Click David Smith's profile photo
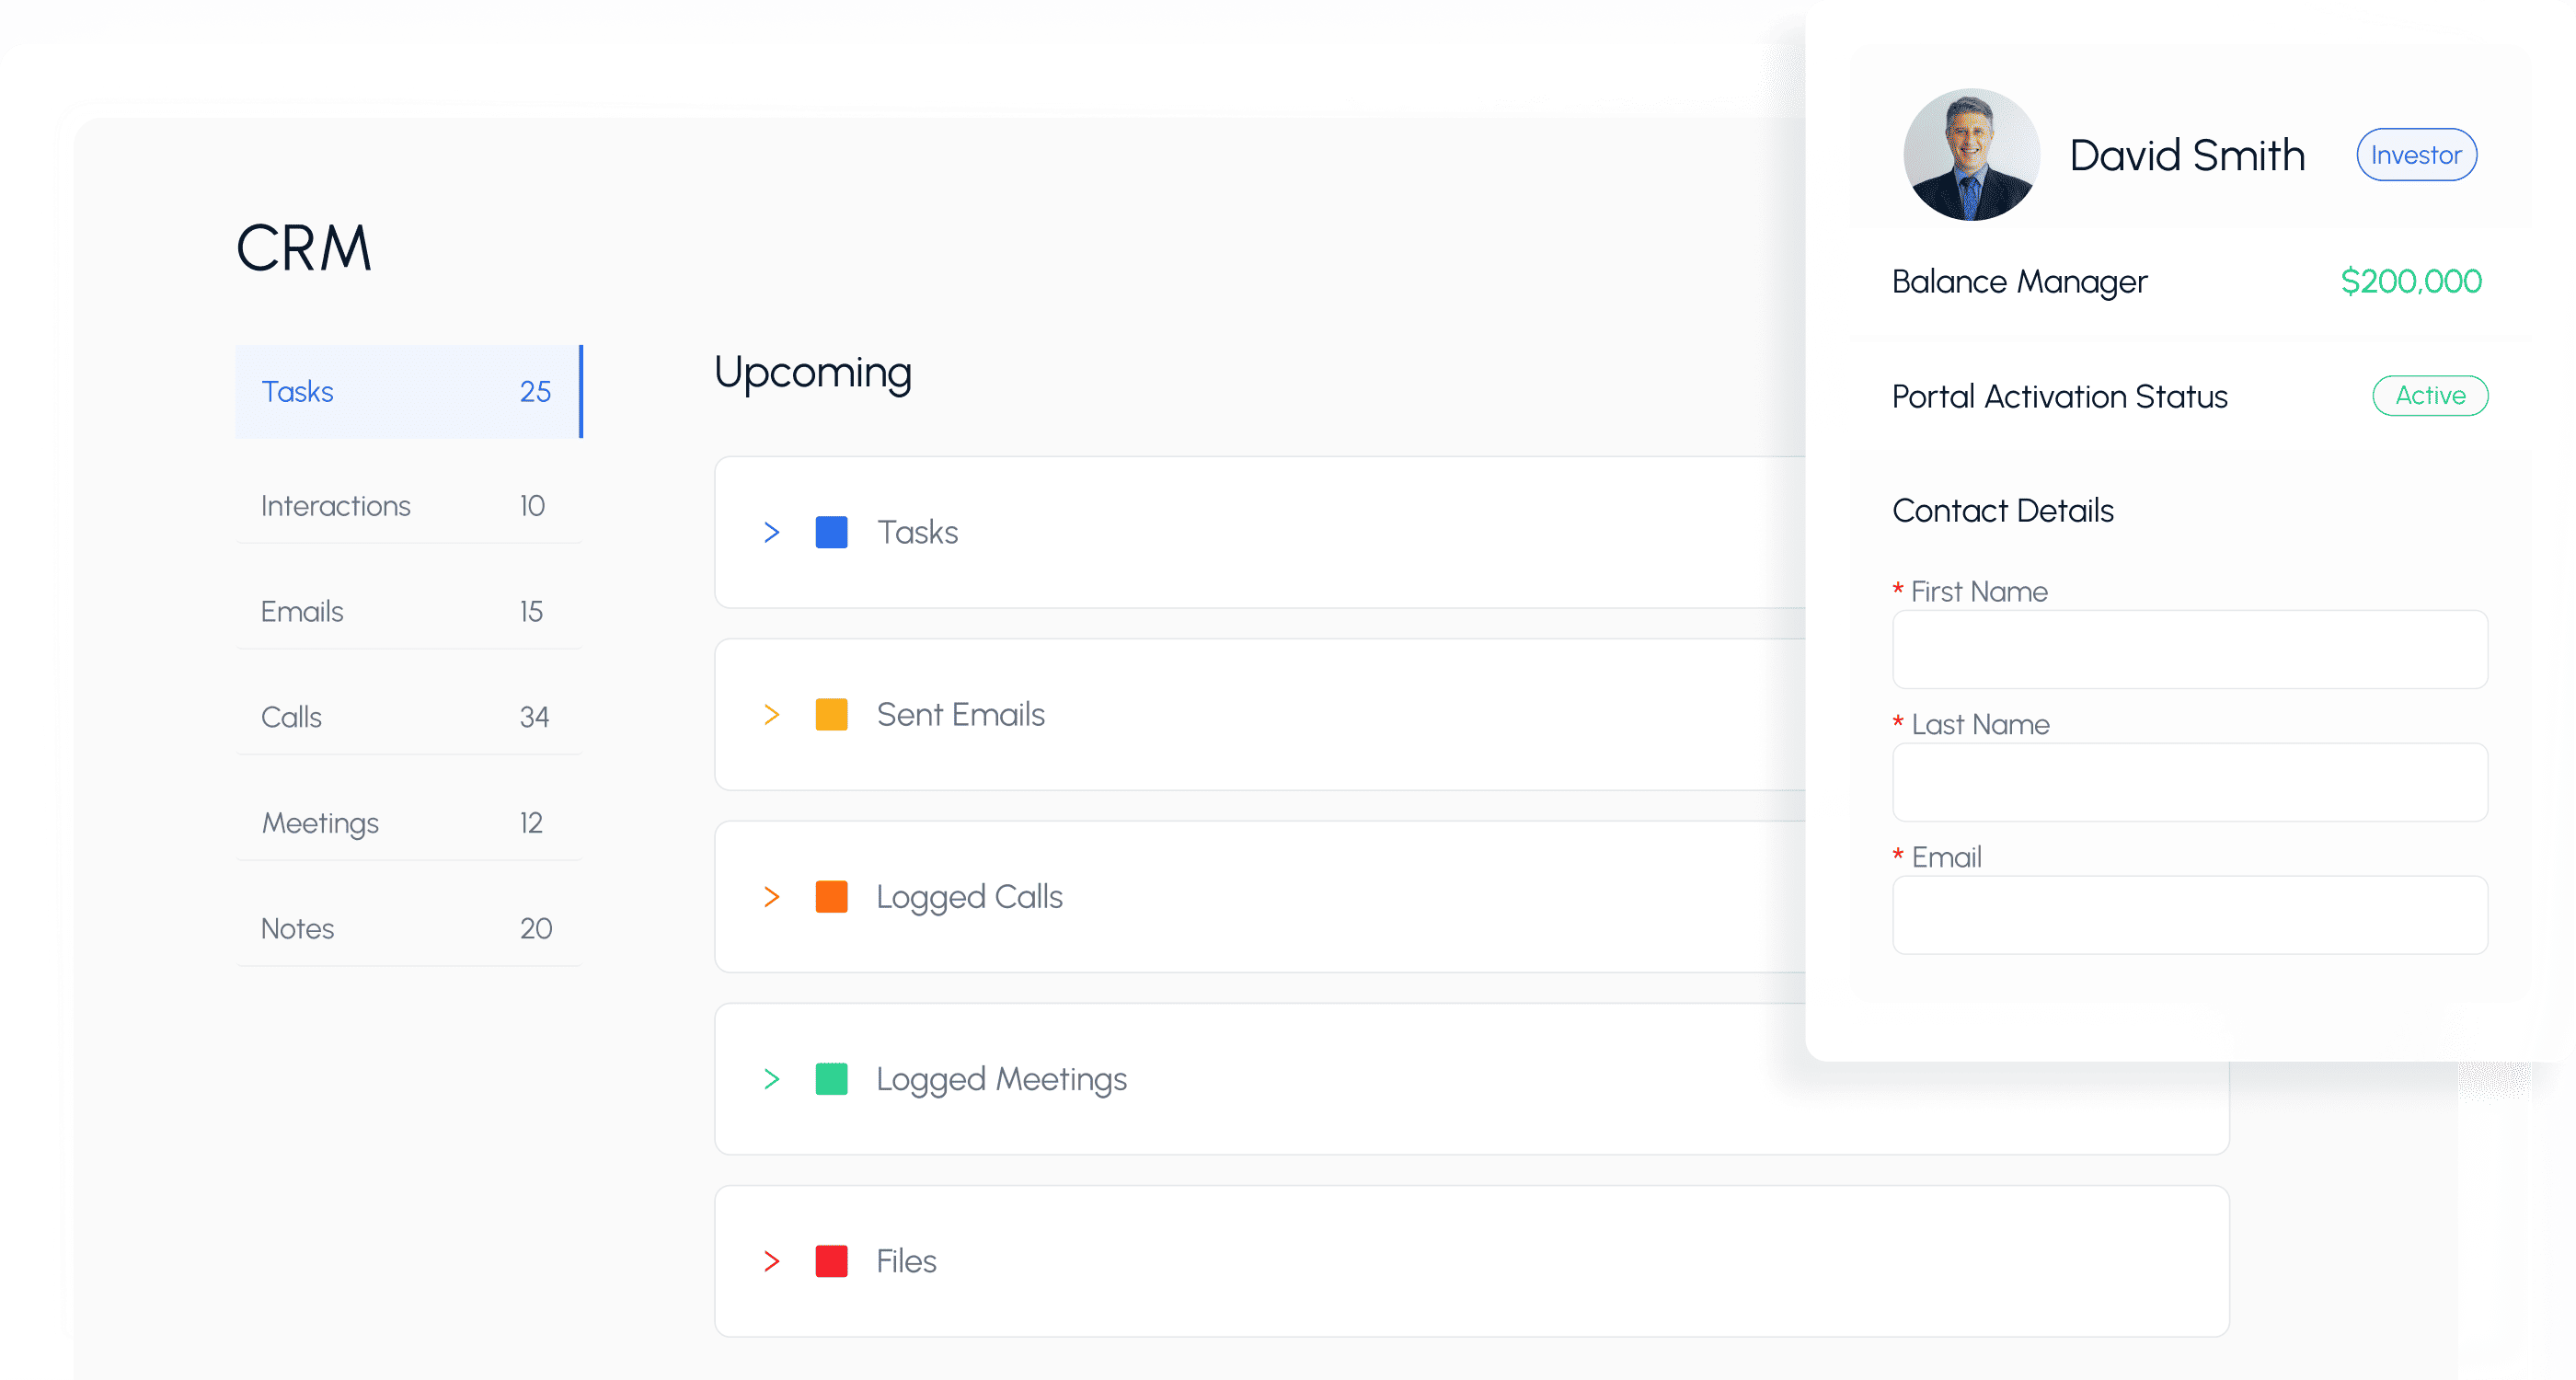Viewport: 2576px width, 1380px height. (x=1970, y=155)
